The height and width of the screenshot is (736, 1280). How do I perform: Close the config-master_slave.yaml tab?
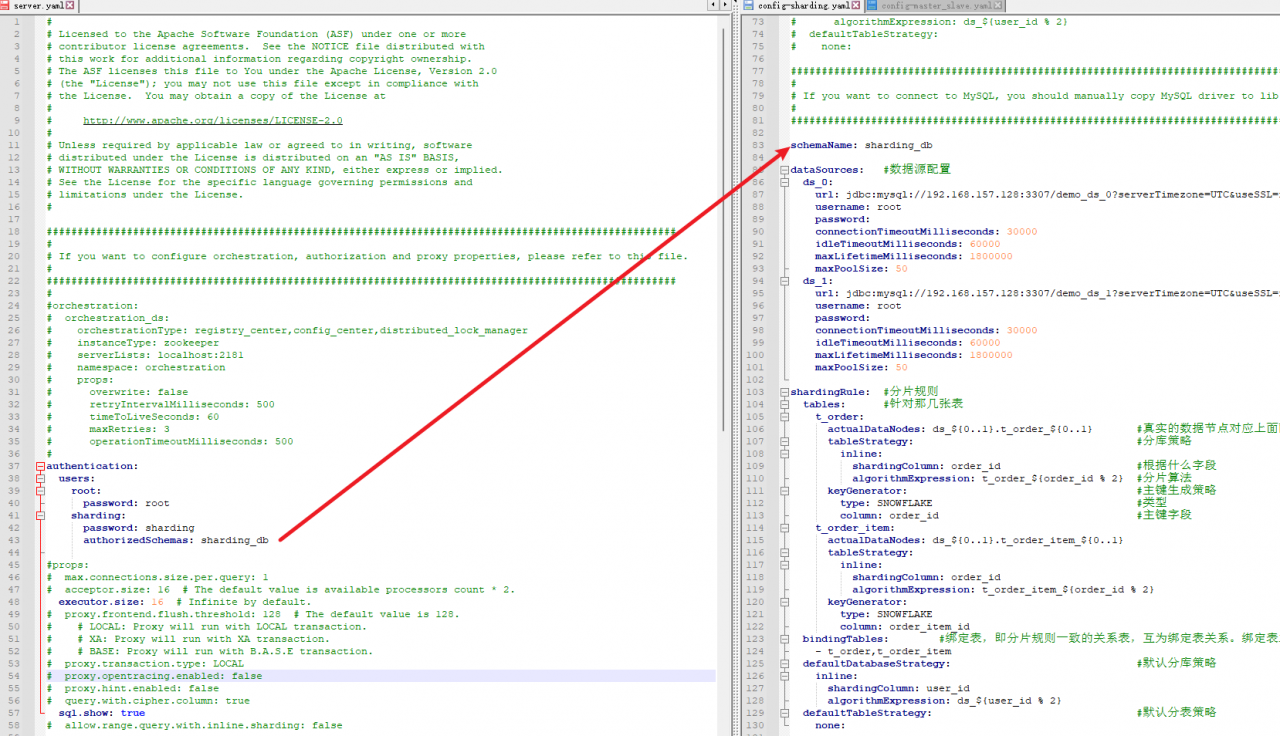[998, 6]
